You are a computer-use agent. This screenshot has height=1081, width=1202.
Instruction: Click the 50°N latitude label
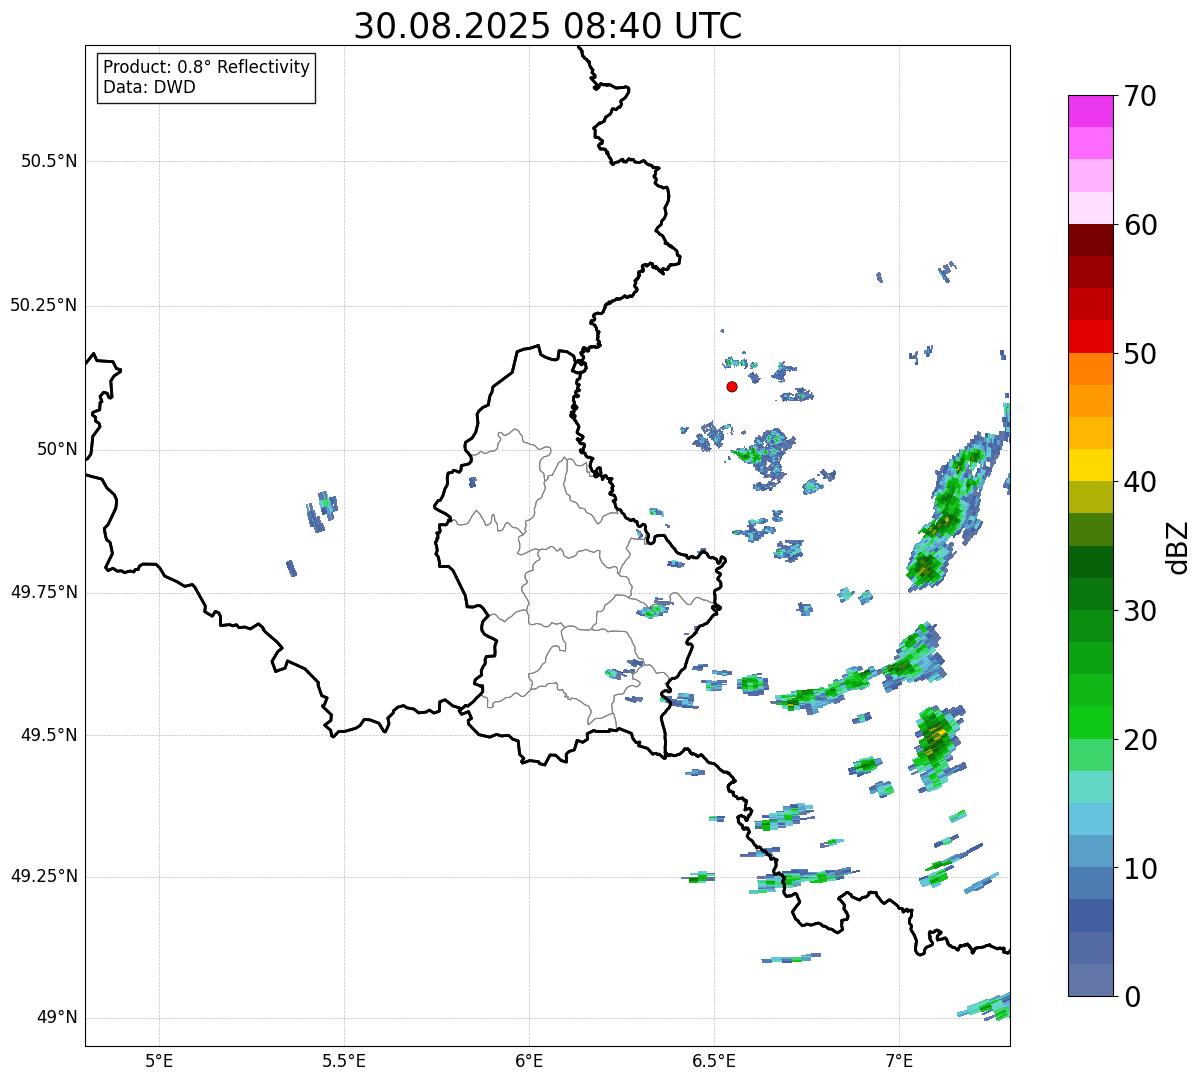(57, 449)
